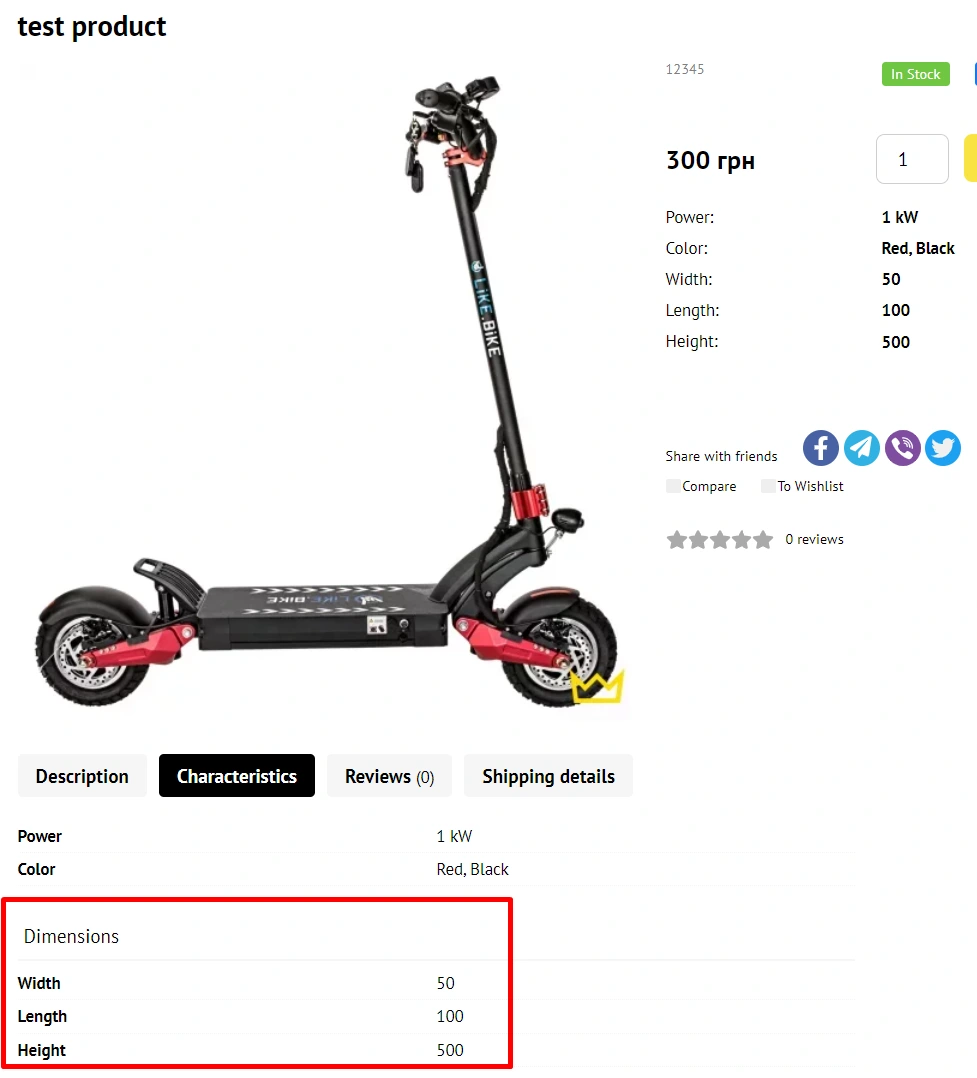Click the In Stock badge
This screenshot has height=1078, width=977.
pos(915,74)
